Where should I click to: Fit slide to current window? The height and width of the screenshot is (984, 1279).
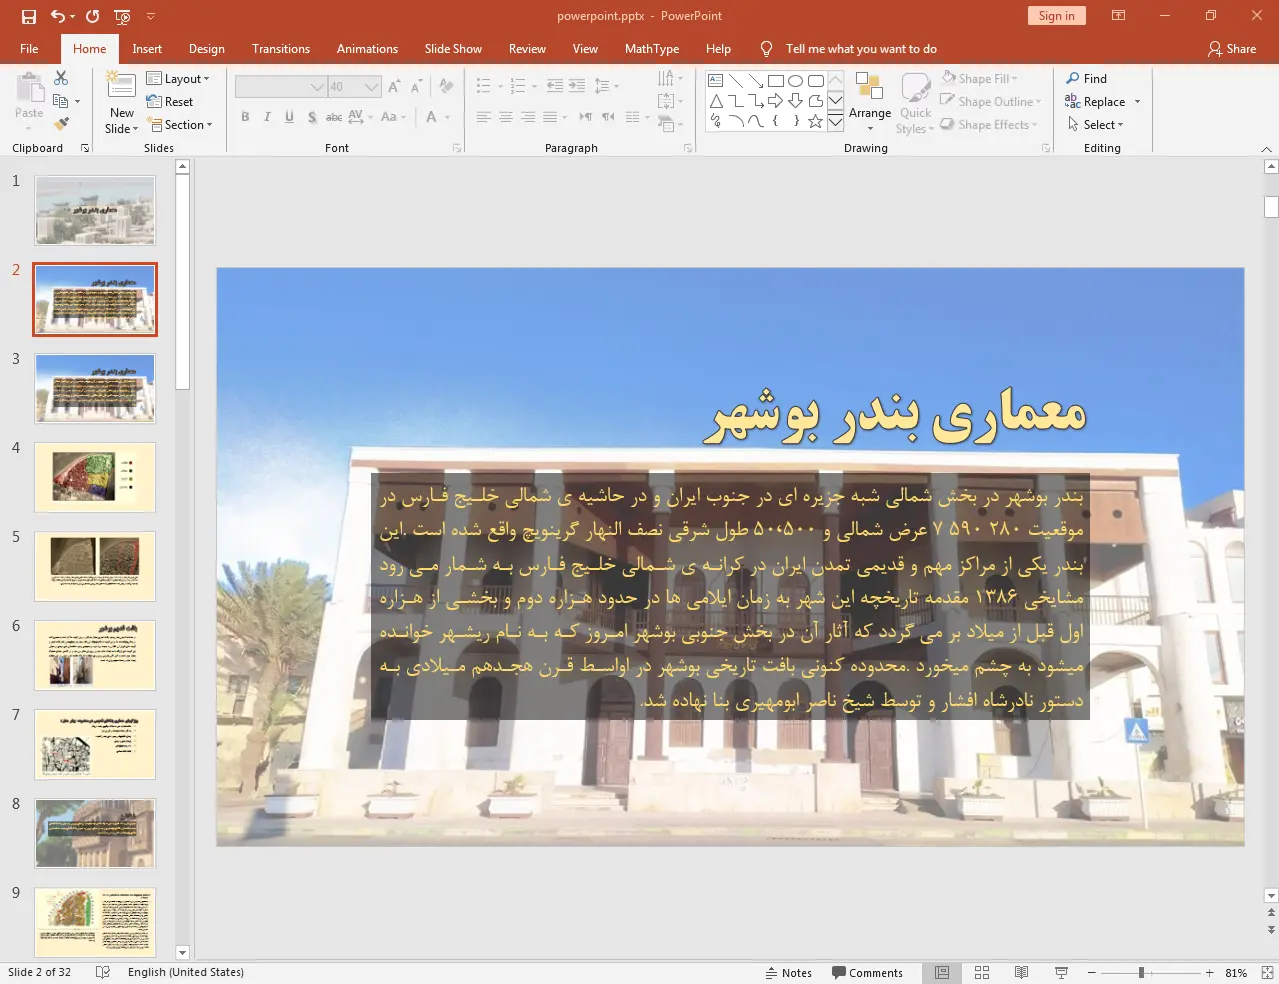tap(1267, 972)
